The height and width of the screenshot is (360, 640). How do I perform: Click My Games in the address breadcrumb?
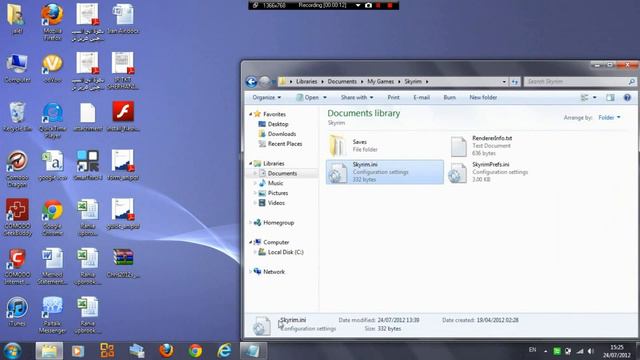pos(380,82)
